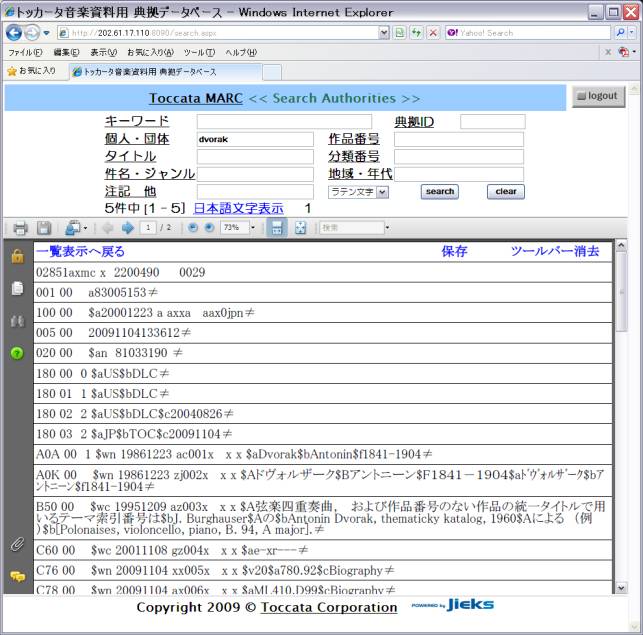The image size is (643, 635).
Task: Click the address bar URL field
Action: [217, 33]
